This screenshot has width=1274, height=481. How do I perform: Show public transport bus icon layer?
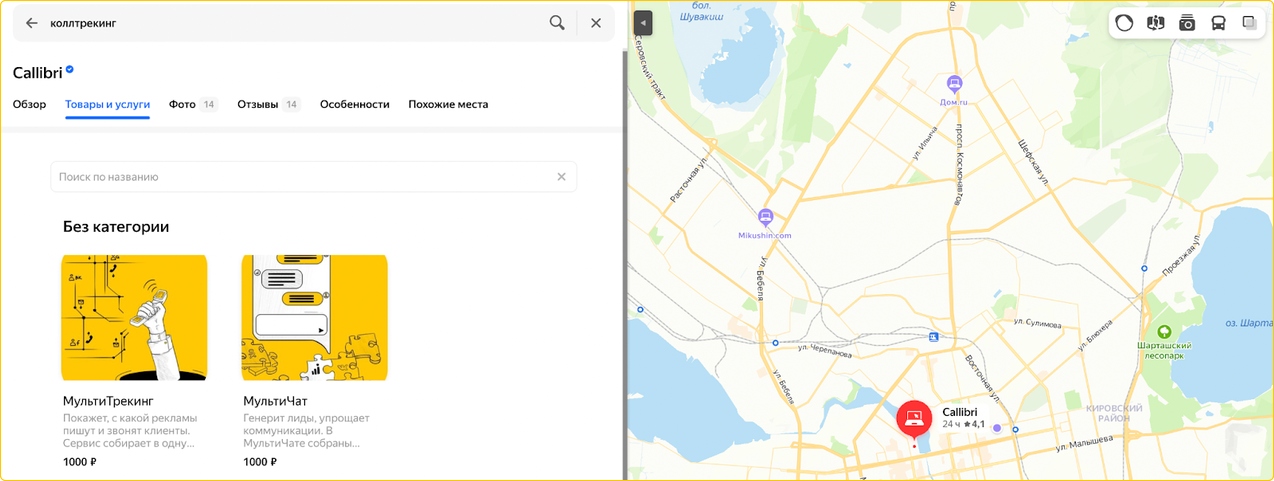(x=1218, y=23)
